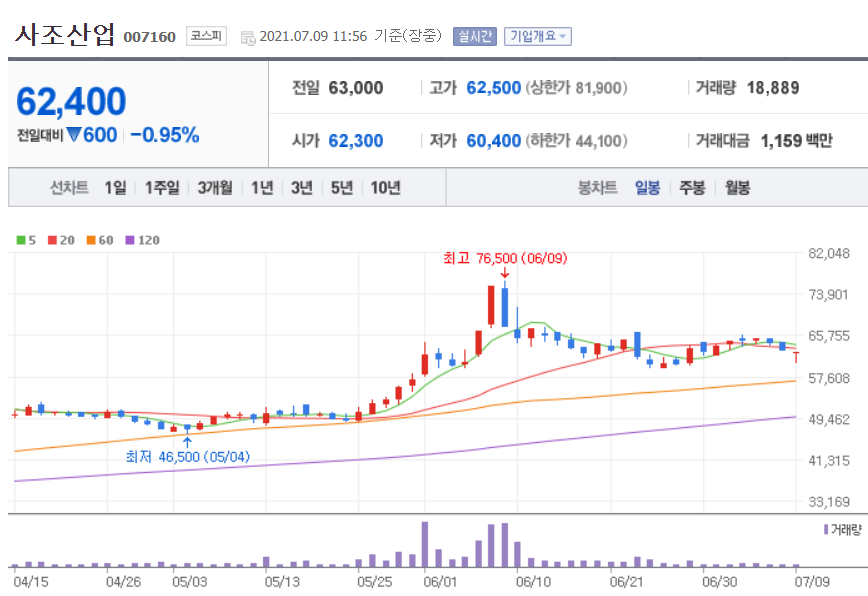Click the orange 60-day moving average swatch
Viewport: 868px width, 596px height.
91,240
